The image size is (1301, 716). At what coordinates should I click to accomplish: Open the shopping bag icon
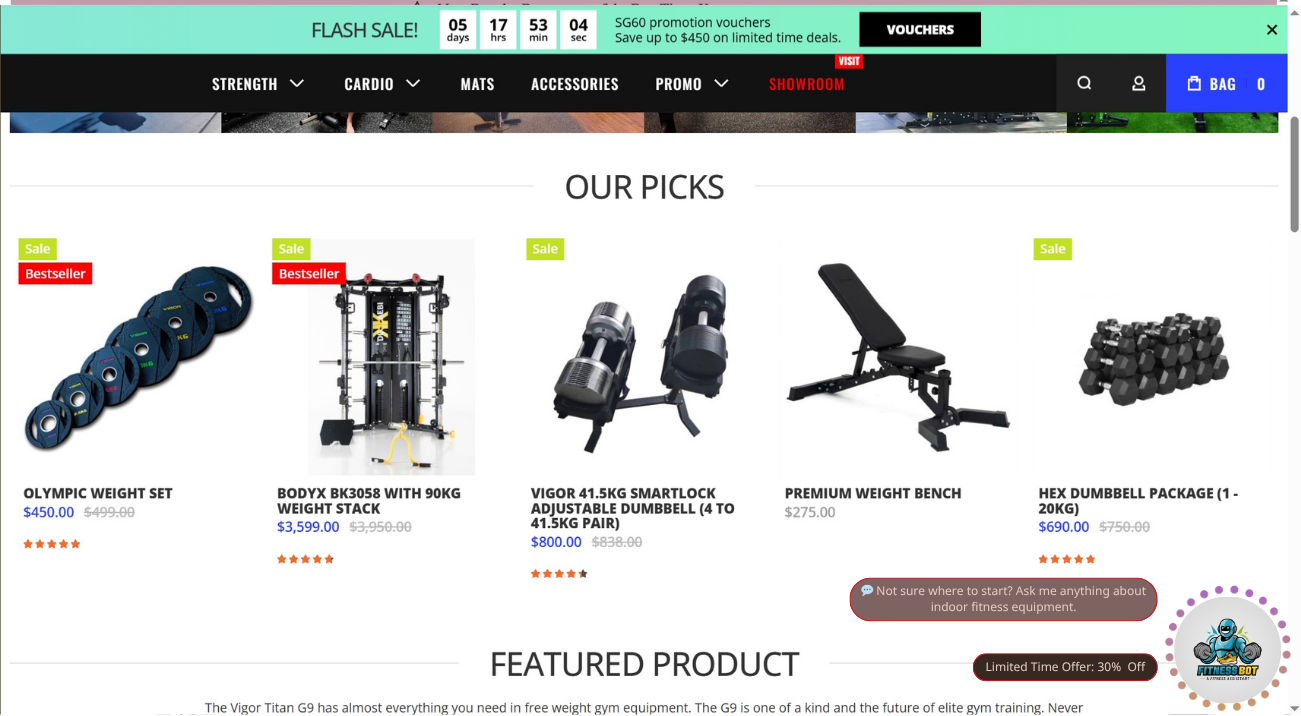1194,83
